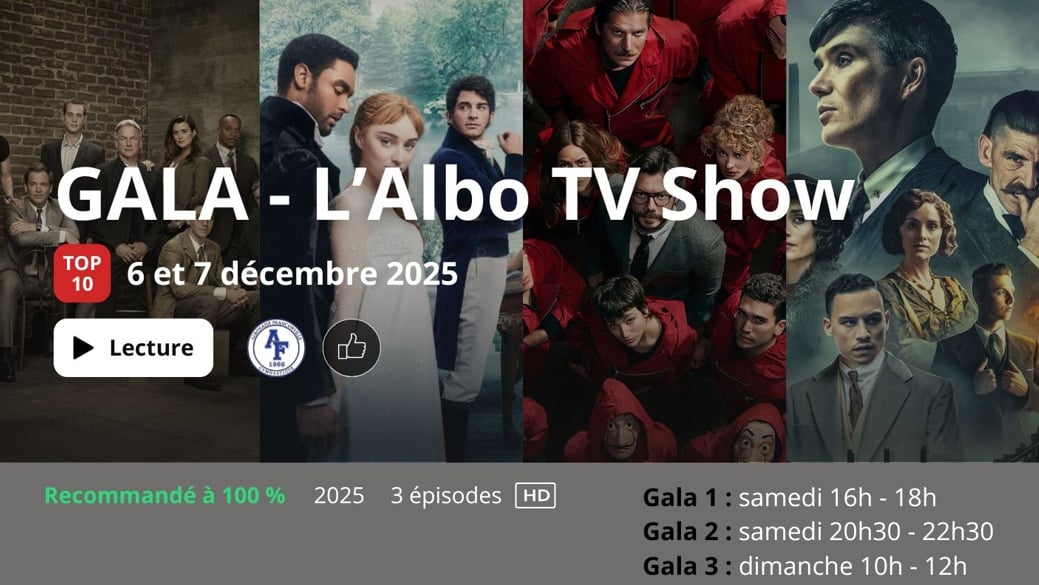Select the GALA - L'Albo TV Show title
1039x585 pixels.
point(456,194)
